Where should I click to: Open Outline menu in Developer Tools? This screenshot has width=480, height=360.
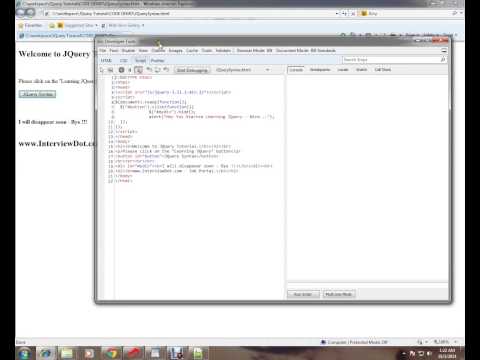tap(158, 51)
